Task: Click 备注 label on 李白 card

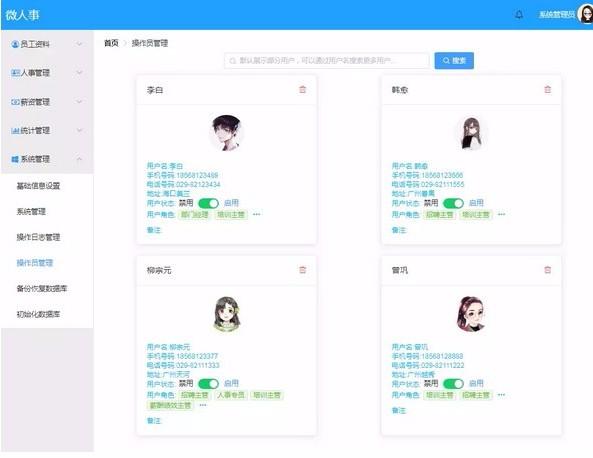Action: (154, 230)
